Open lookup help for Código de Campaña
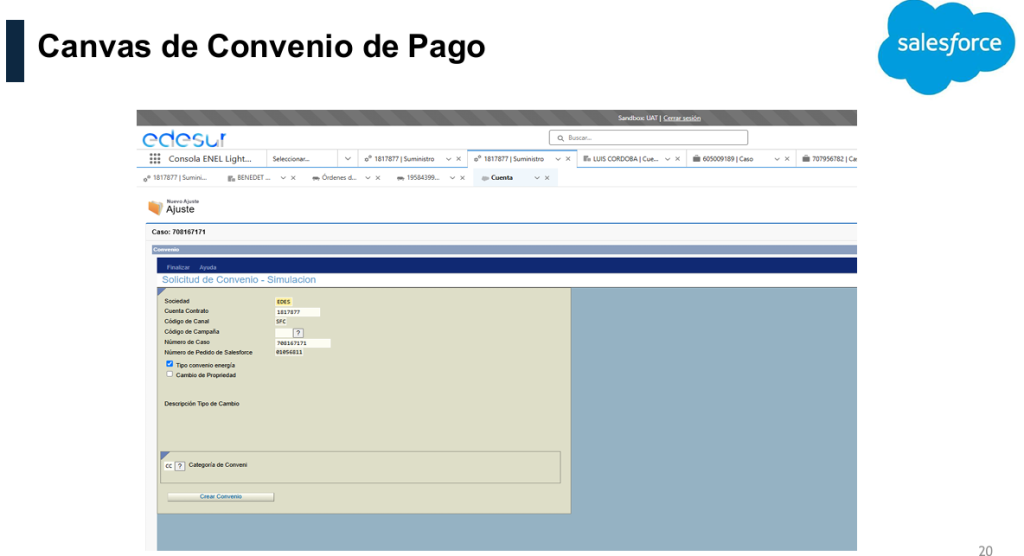This screenshot has height=556, width=1024. tap(298, 332)
